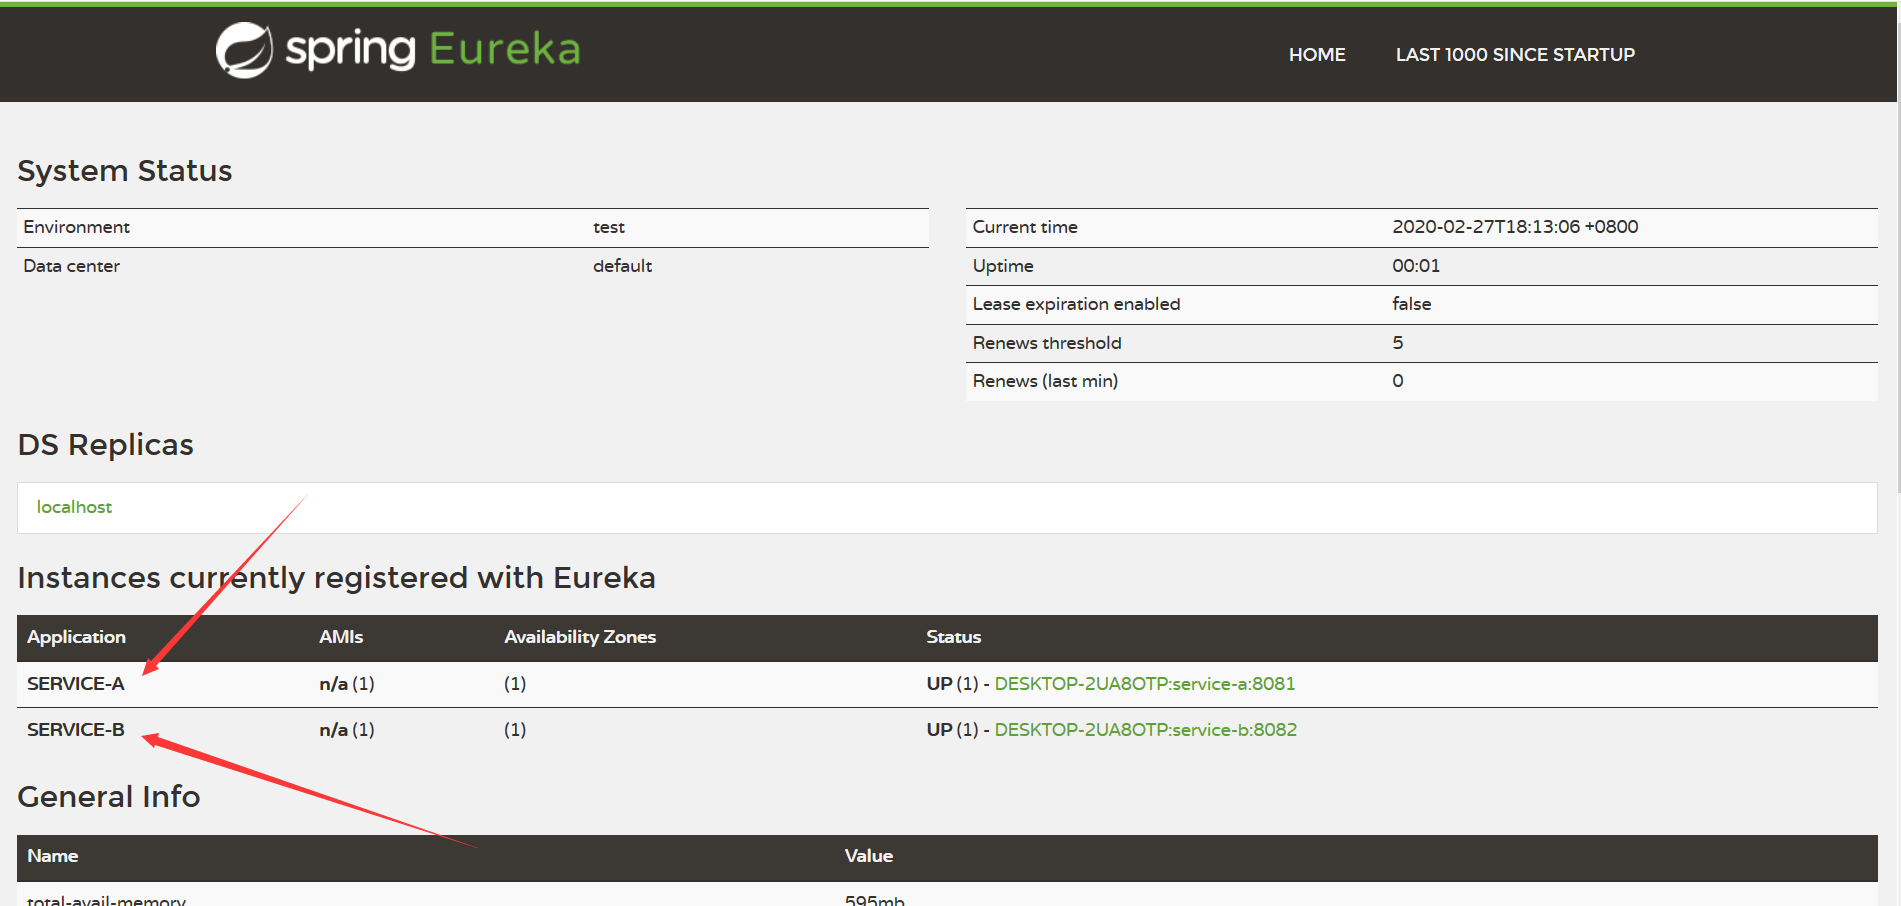Viewport: 1901px width, 906px height.
Task: Select the SERVICE-B application cell
Action: (x=76, y=730)
